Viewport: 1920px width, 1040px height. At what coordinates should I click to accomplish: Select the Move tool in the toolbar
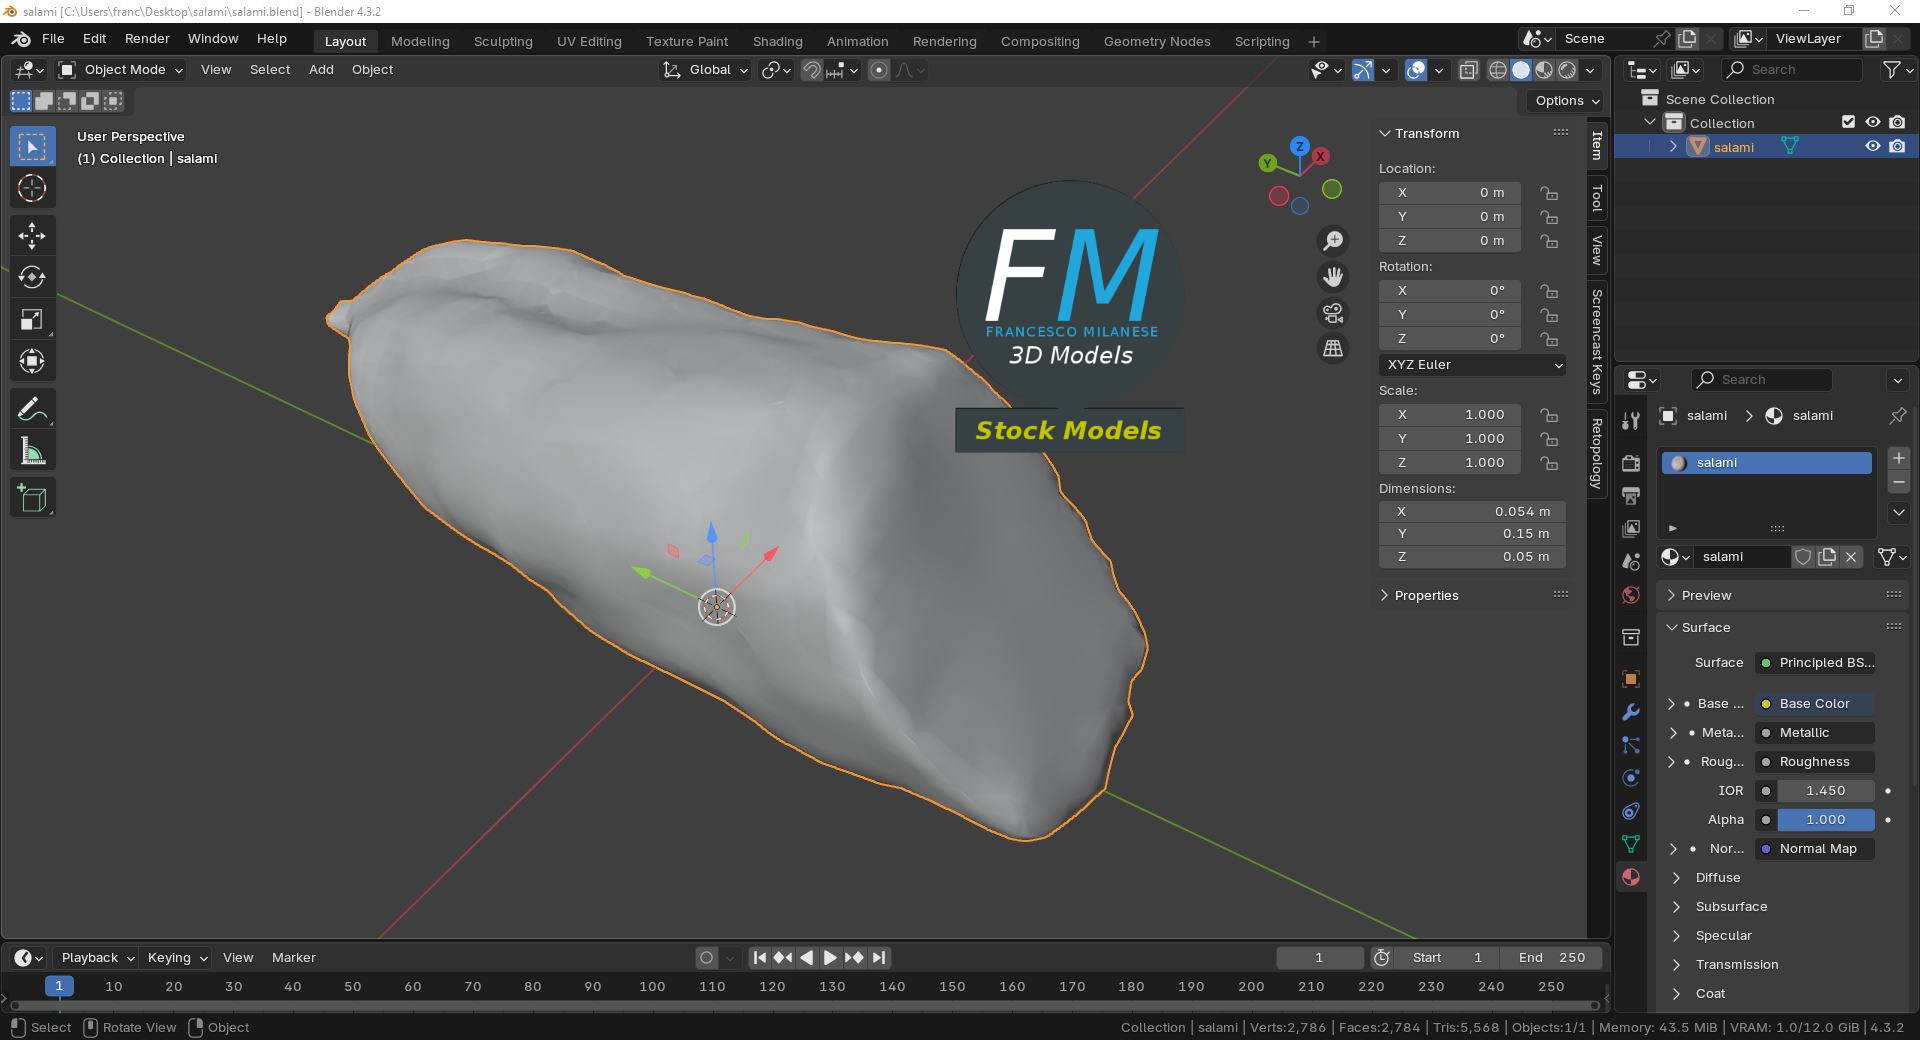click(x=32, y=236)
